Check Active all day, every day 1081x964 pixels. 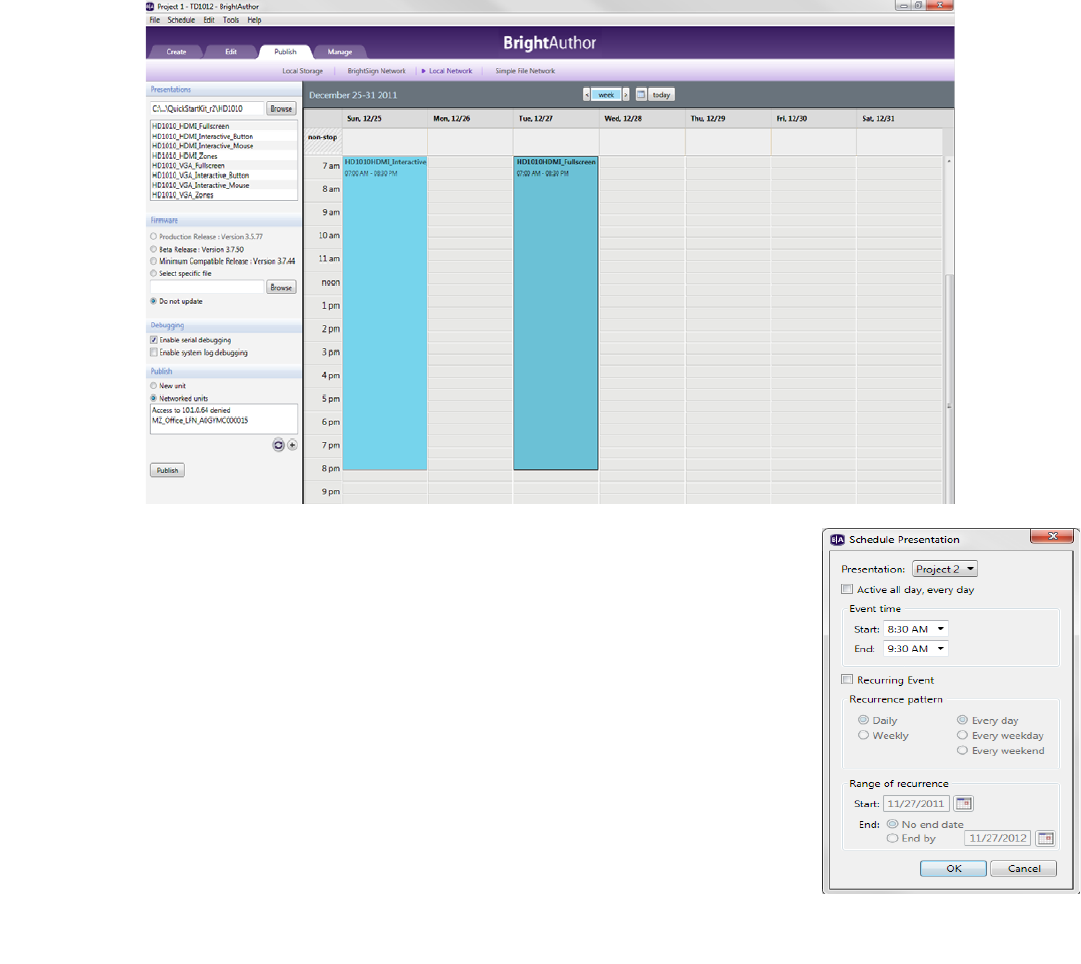[847, 590]
